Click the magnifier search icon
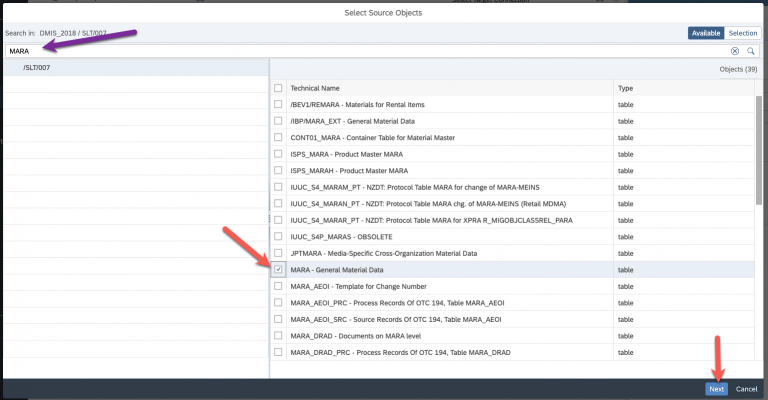 [x=750, y=50]
